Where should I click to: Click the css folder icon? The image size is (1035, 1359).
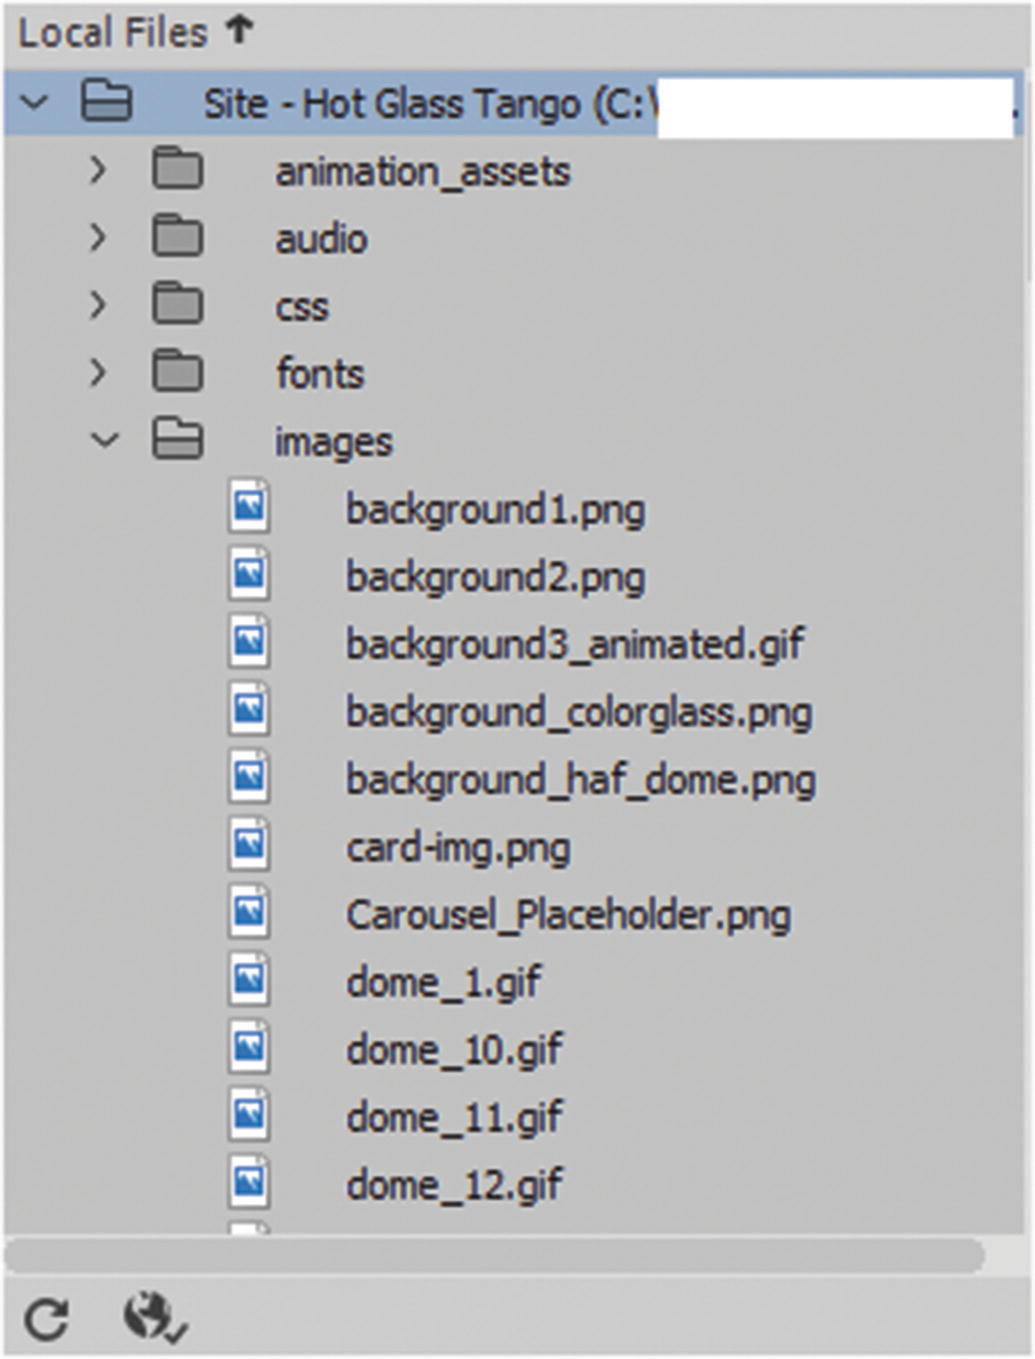coord(177,305)
